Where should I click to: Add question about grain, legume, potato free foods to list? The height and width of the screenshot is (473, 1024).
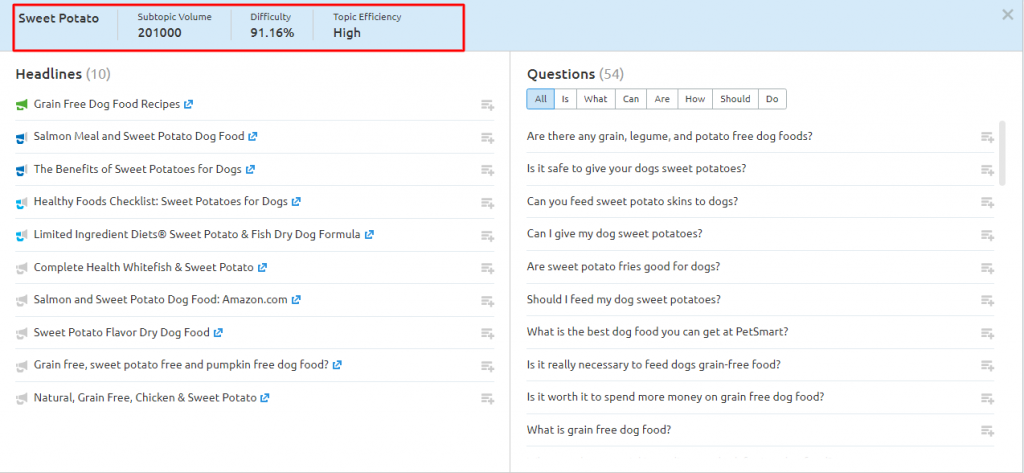987,137
